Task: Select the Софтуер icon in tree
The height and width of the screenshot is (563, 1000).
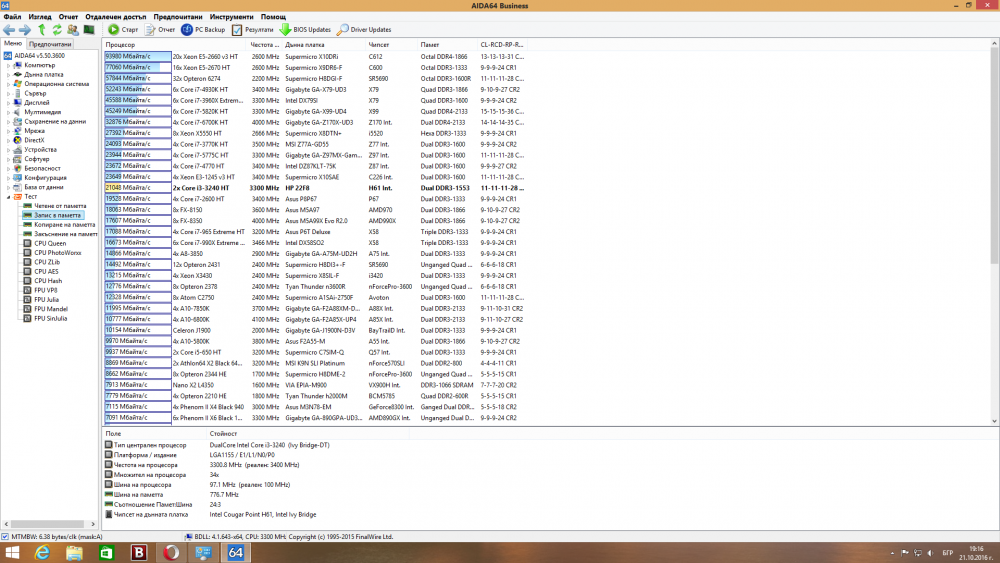Action: [18, 159]
